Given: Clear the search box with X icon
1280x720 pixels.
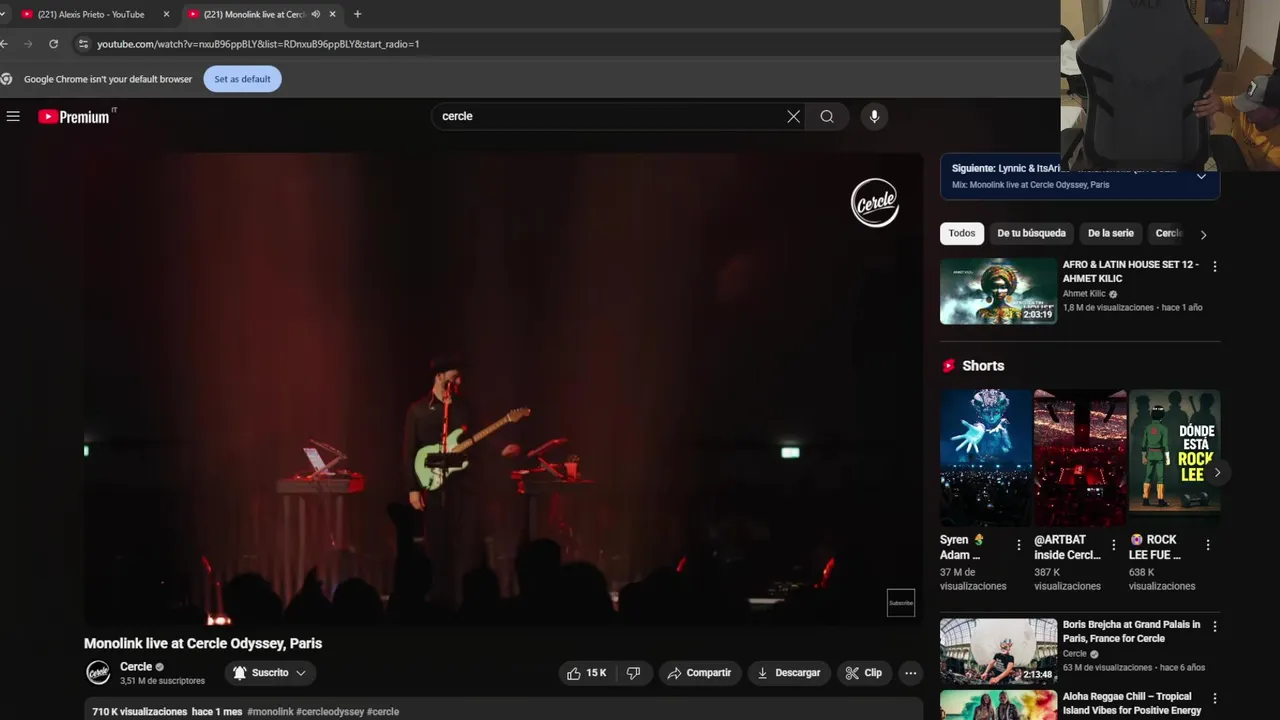Looking at the screenshot, I should pos(793,116).
